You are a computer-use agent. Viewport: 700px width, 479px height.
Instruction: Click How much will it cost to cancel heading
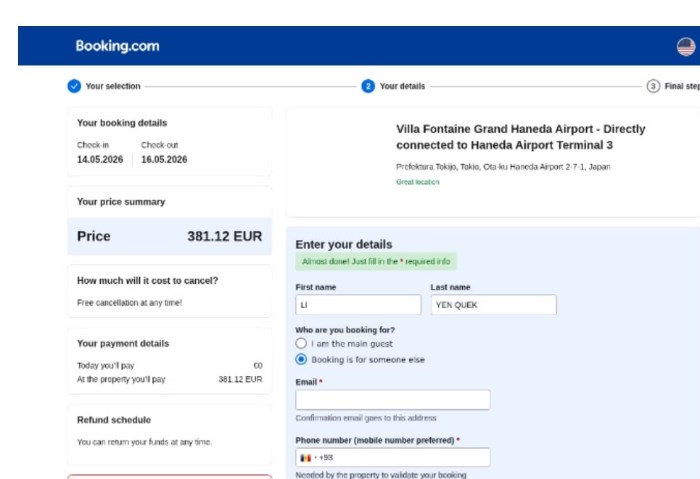tap(148, 281)
